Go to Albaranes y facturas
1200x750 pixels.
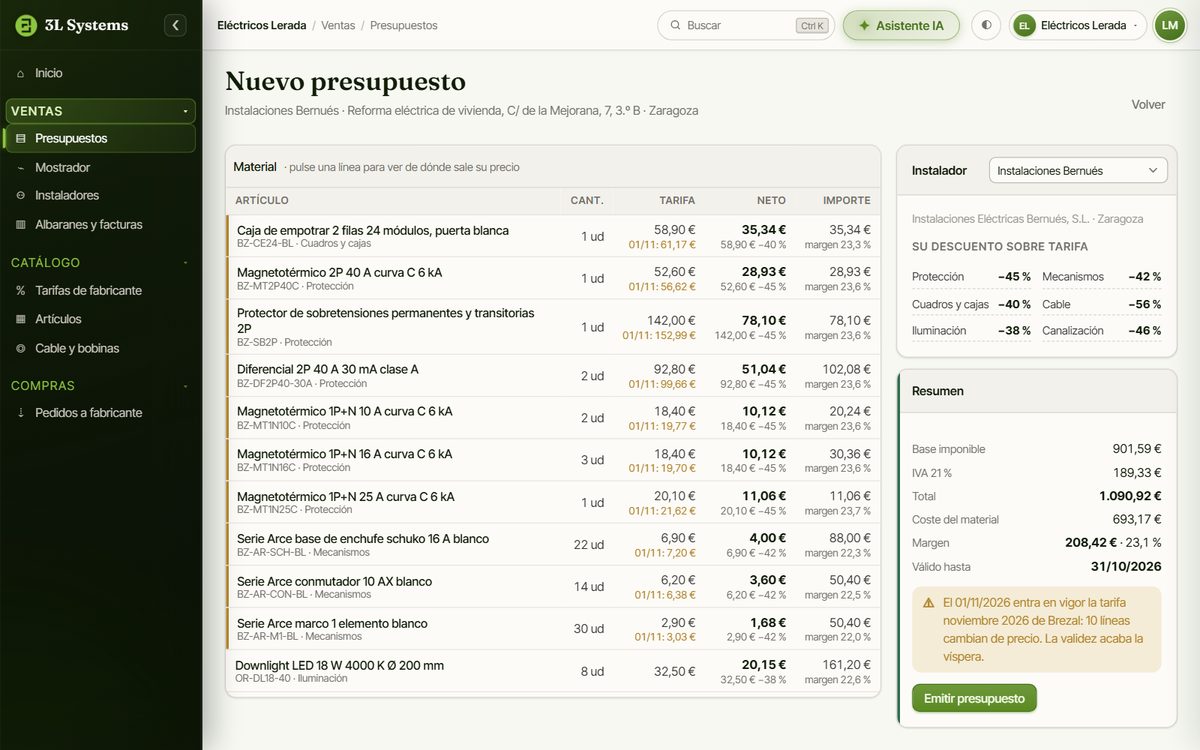100,225
